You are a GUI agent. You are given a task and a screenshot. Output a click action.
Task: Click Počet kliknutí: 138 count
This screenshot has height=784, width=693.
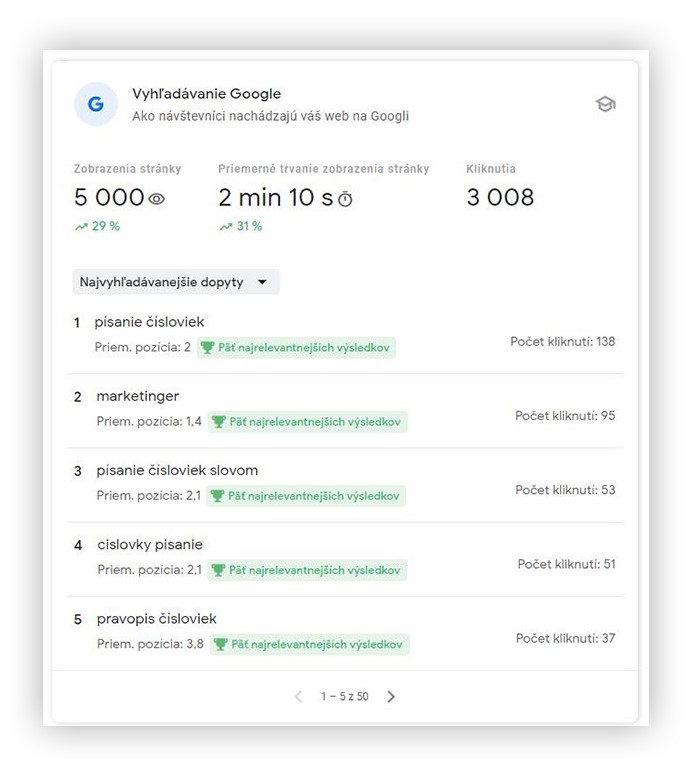[562, 342]
